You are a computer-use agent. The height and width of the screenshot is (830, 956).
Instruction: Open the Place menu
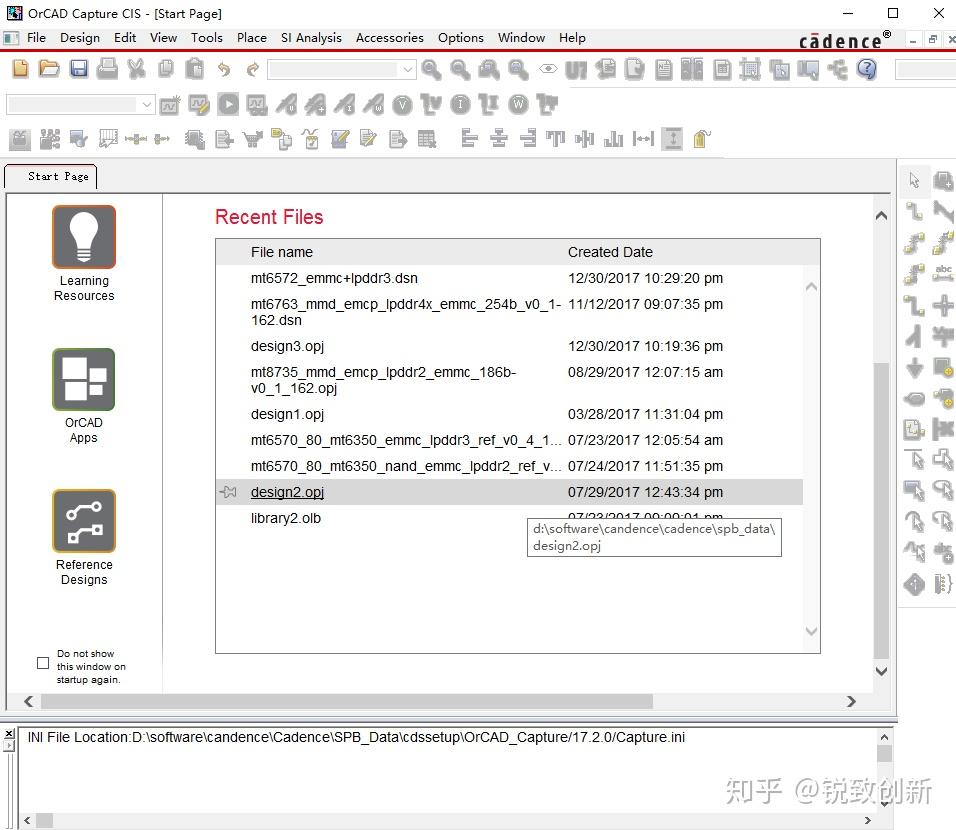click(251, 38)
